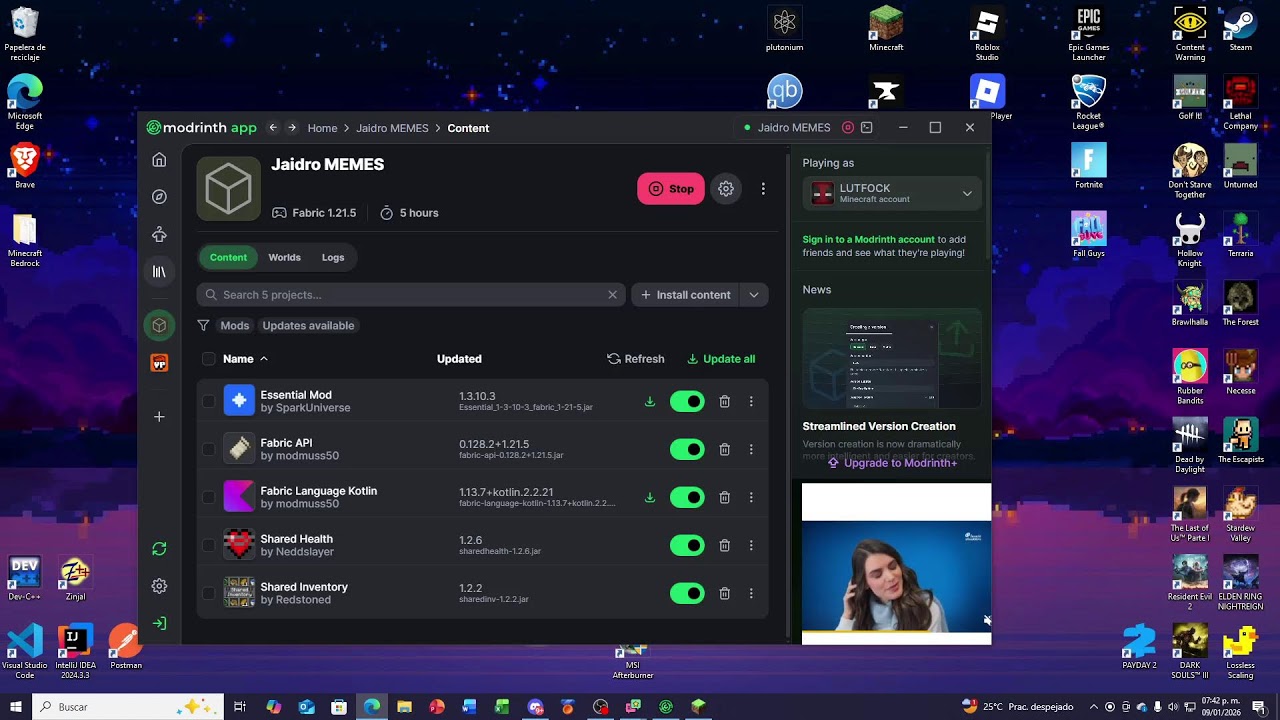
Task: Stop the running instance
Action: [x=671, y=188]
